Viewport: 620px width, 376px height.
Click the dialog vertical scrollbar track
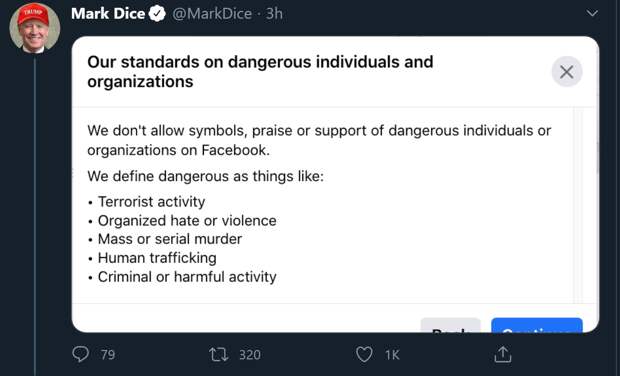click(578, 206)
